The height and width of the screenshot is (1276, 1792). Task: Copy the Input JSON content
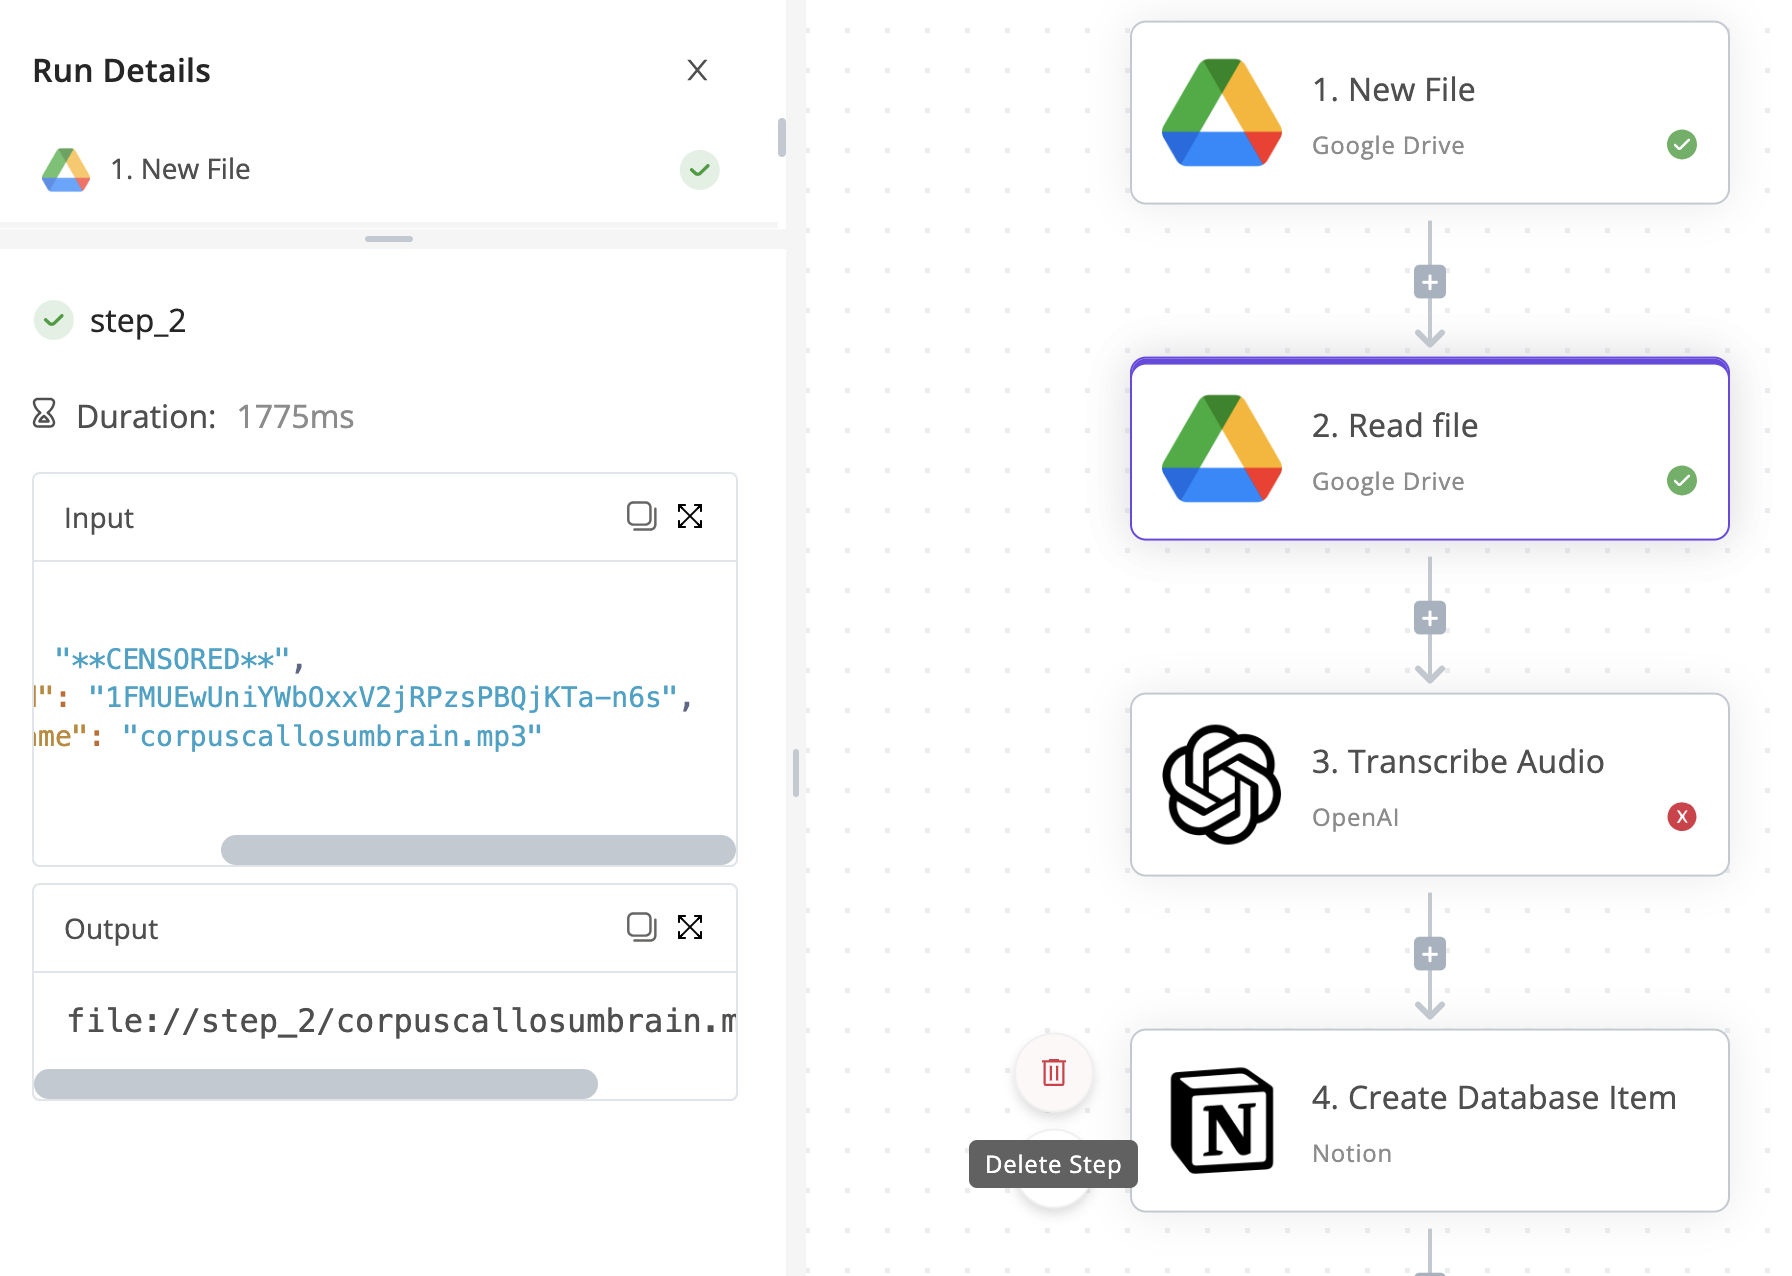point(641,516)
